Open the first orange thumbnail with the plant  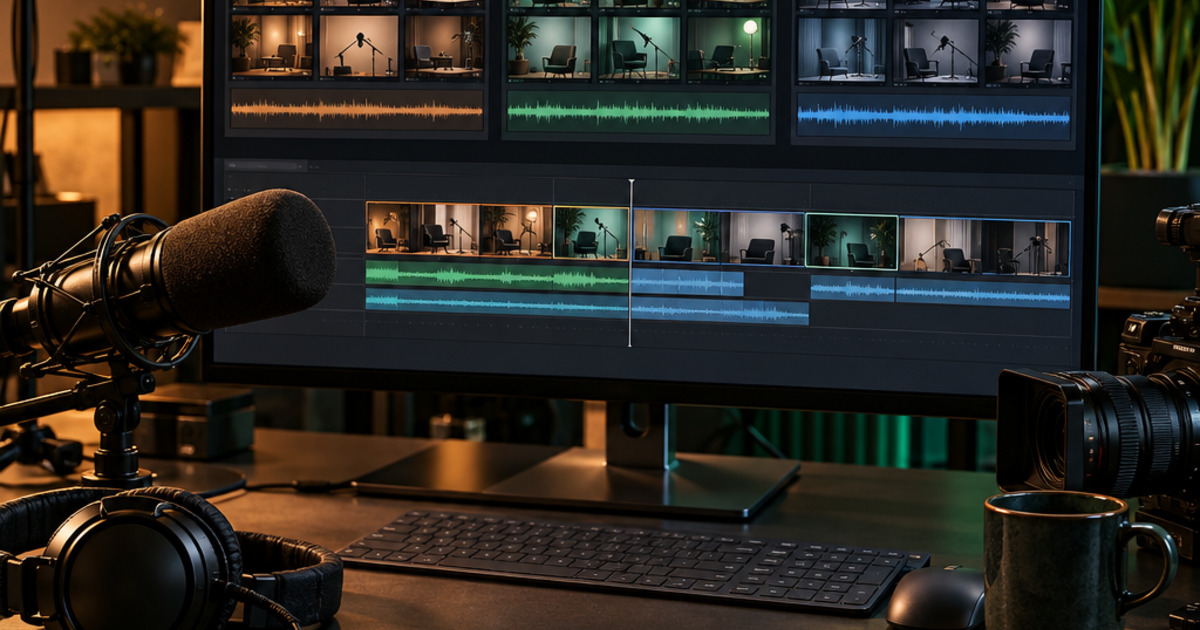[272, 45]
